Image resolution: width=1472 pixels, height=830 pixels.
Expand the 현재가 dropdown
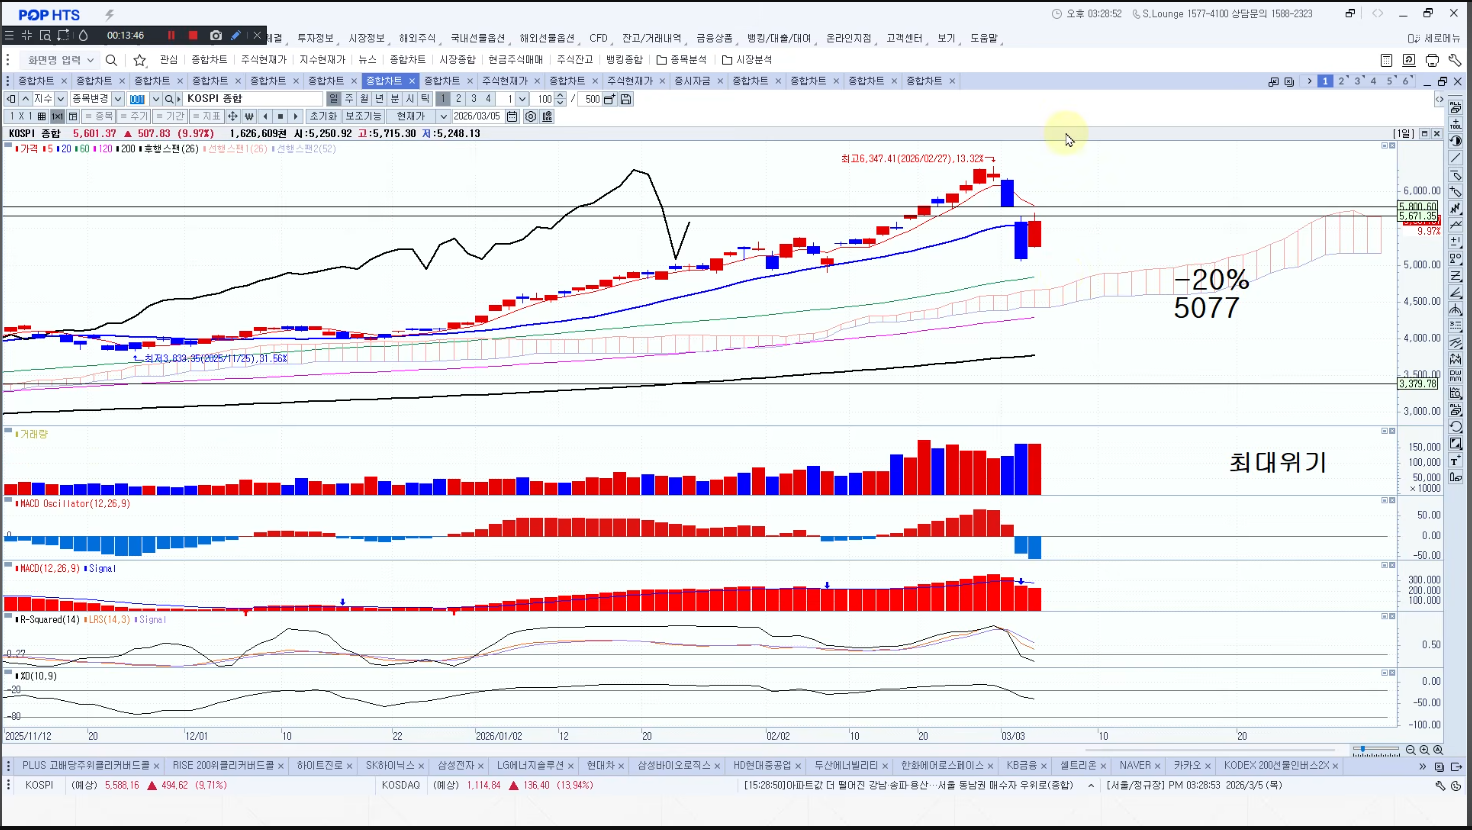coord(443,117)
